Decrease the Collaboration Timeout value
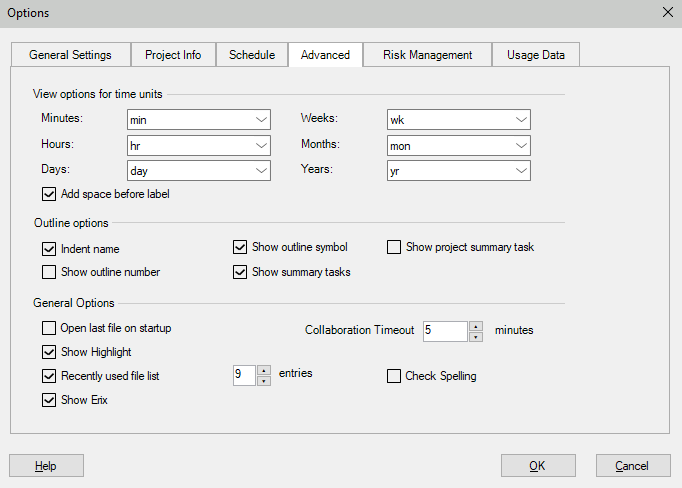The width and height of the screenshot is (682, 488). pyautogui.click(x=476, y=337)
